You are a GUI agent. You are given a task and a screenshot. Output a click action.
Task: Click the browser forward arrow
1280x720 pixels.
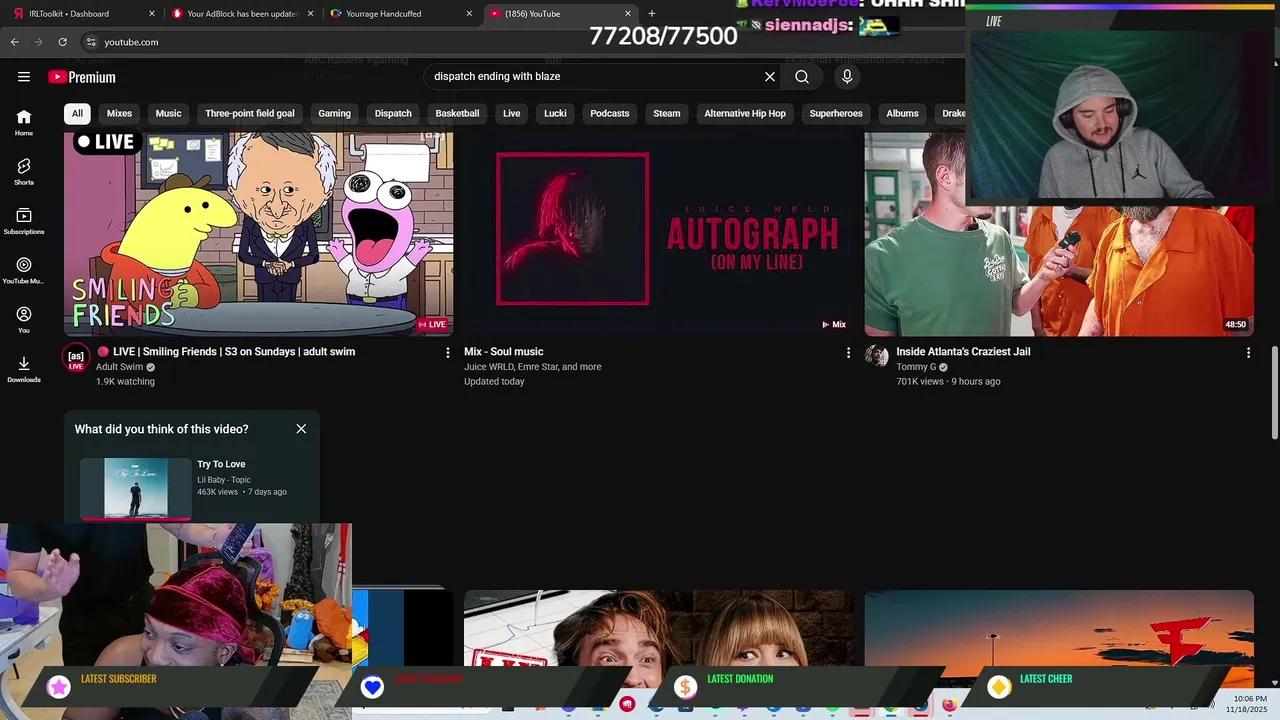[x=38, y=42]
